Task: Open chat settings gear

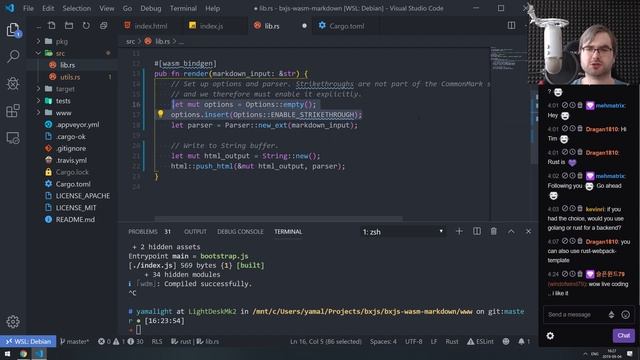Action: (x=550, y=336)
